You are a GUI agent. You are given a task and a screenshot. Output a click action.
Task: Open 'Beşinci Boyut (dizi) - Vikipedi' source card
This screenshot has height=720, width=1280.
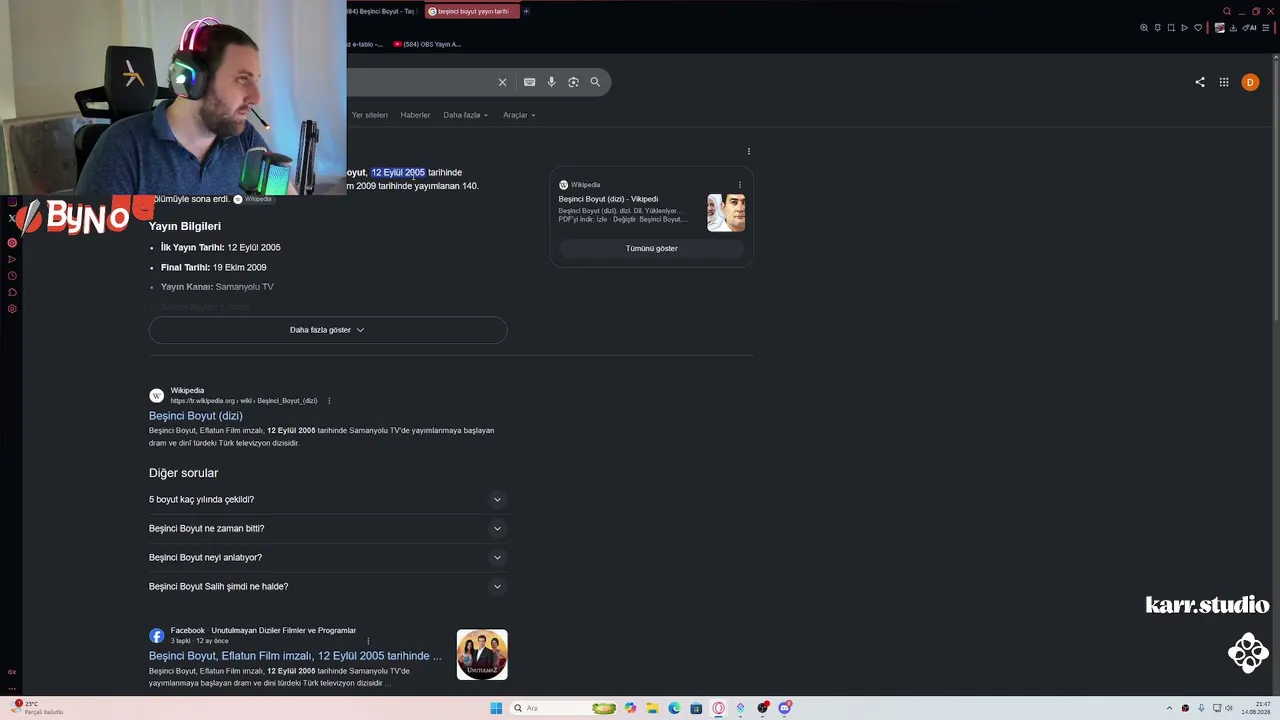[608, 199]
